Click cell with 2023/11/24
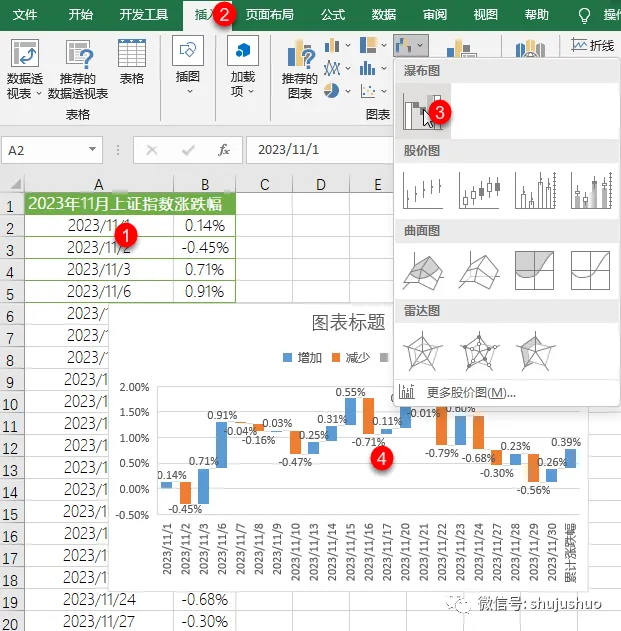The height and width of the screenshot is (631, 621). point(99,600)
